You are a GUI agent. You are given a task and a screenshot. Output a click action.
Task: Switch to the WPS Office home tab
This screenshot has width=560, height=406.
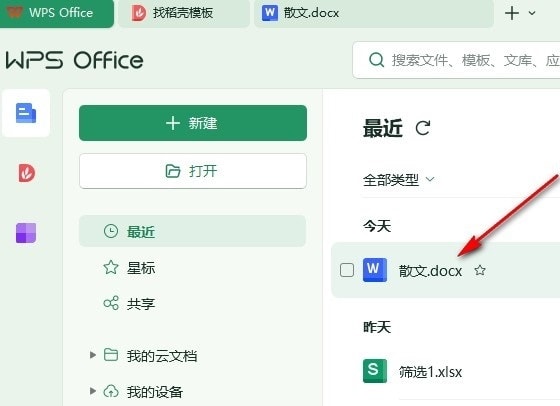(x=57, y=13)
